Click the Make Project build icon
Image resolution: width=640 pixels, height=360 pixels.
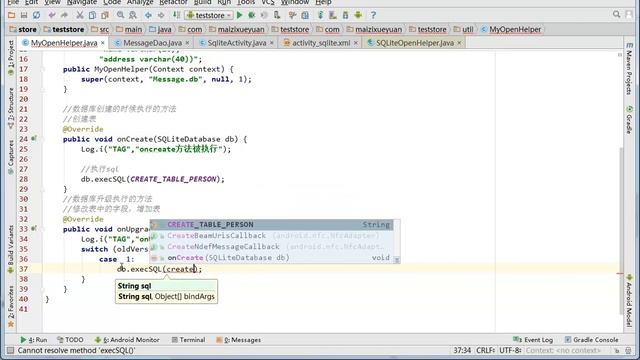tap(176, 16)
